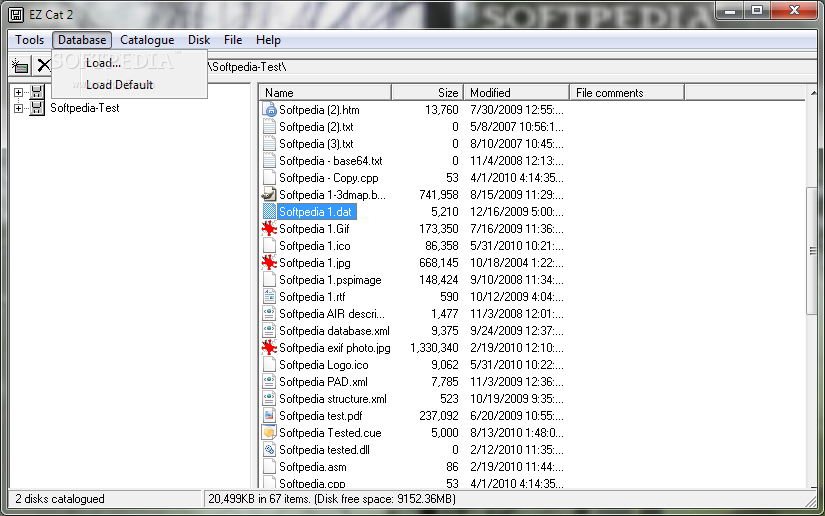
Task: Click the X delete toolbar icon
Action: click(x=43, y=66)
